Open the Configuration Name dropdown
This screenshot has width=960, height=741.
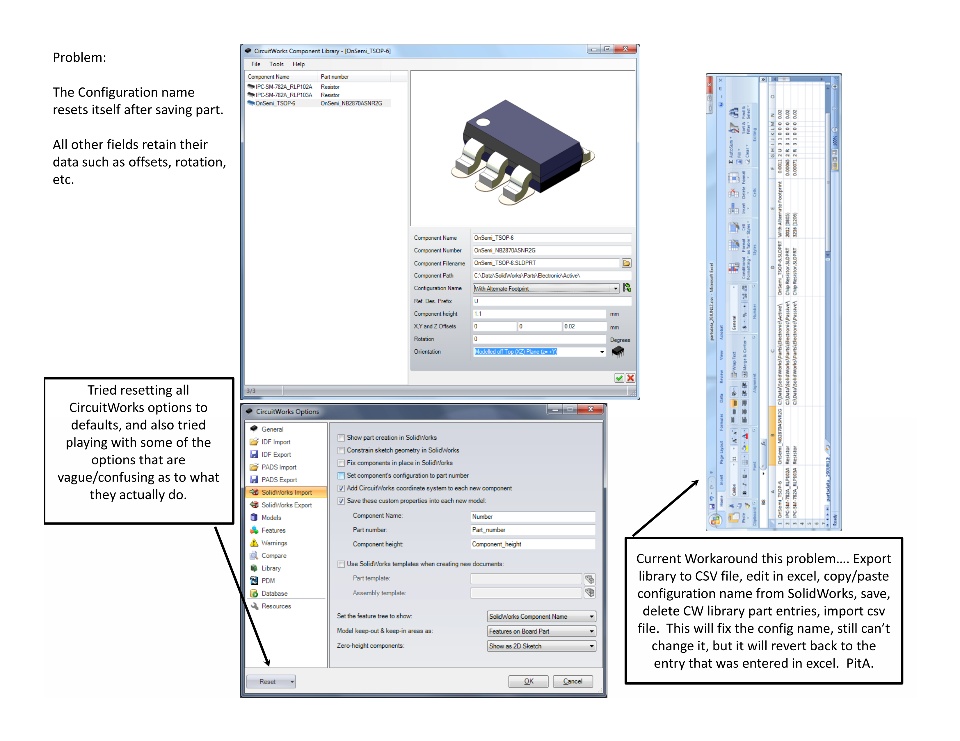[x=615, y=288]
